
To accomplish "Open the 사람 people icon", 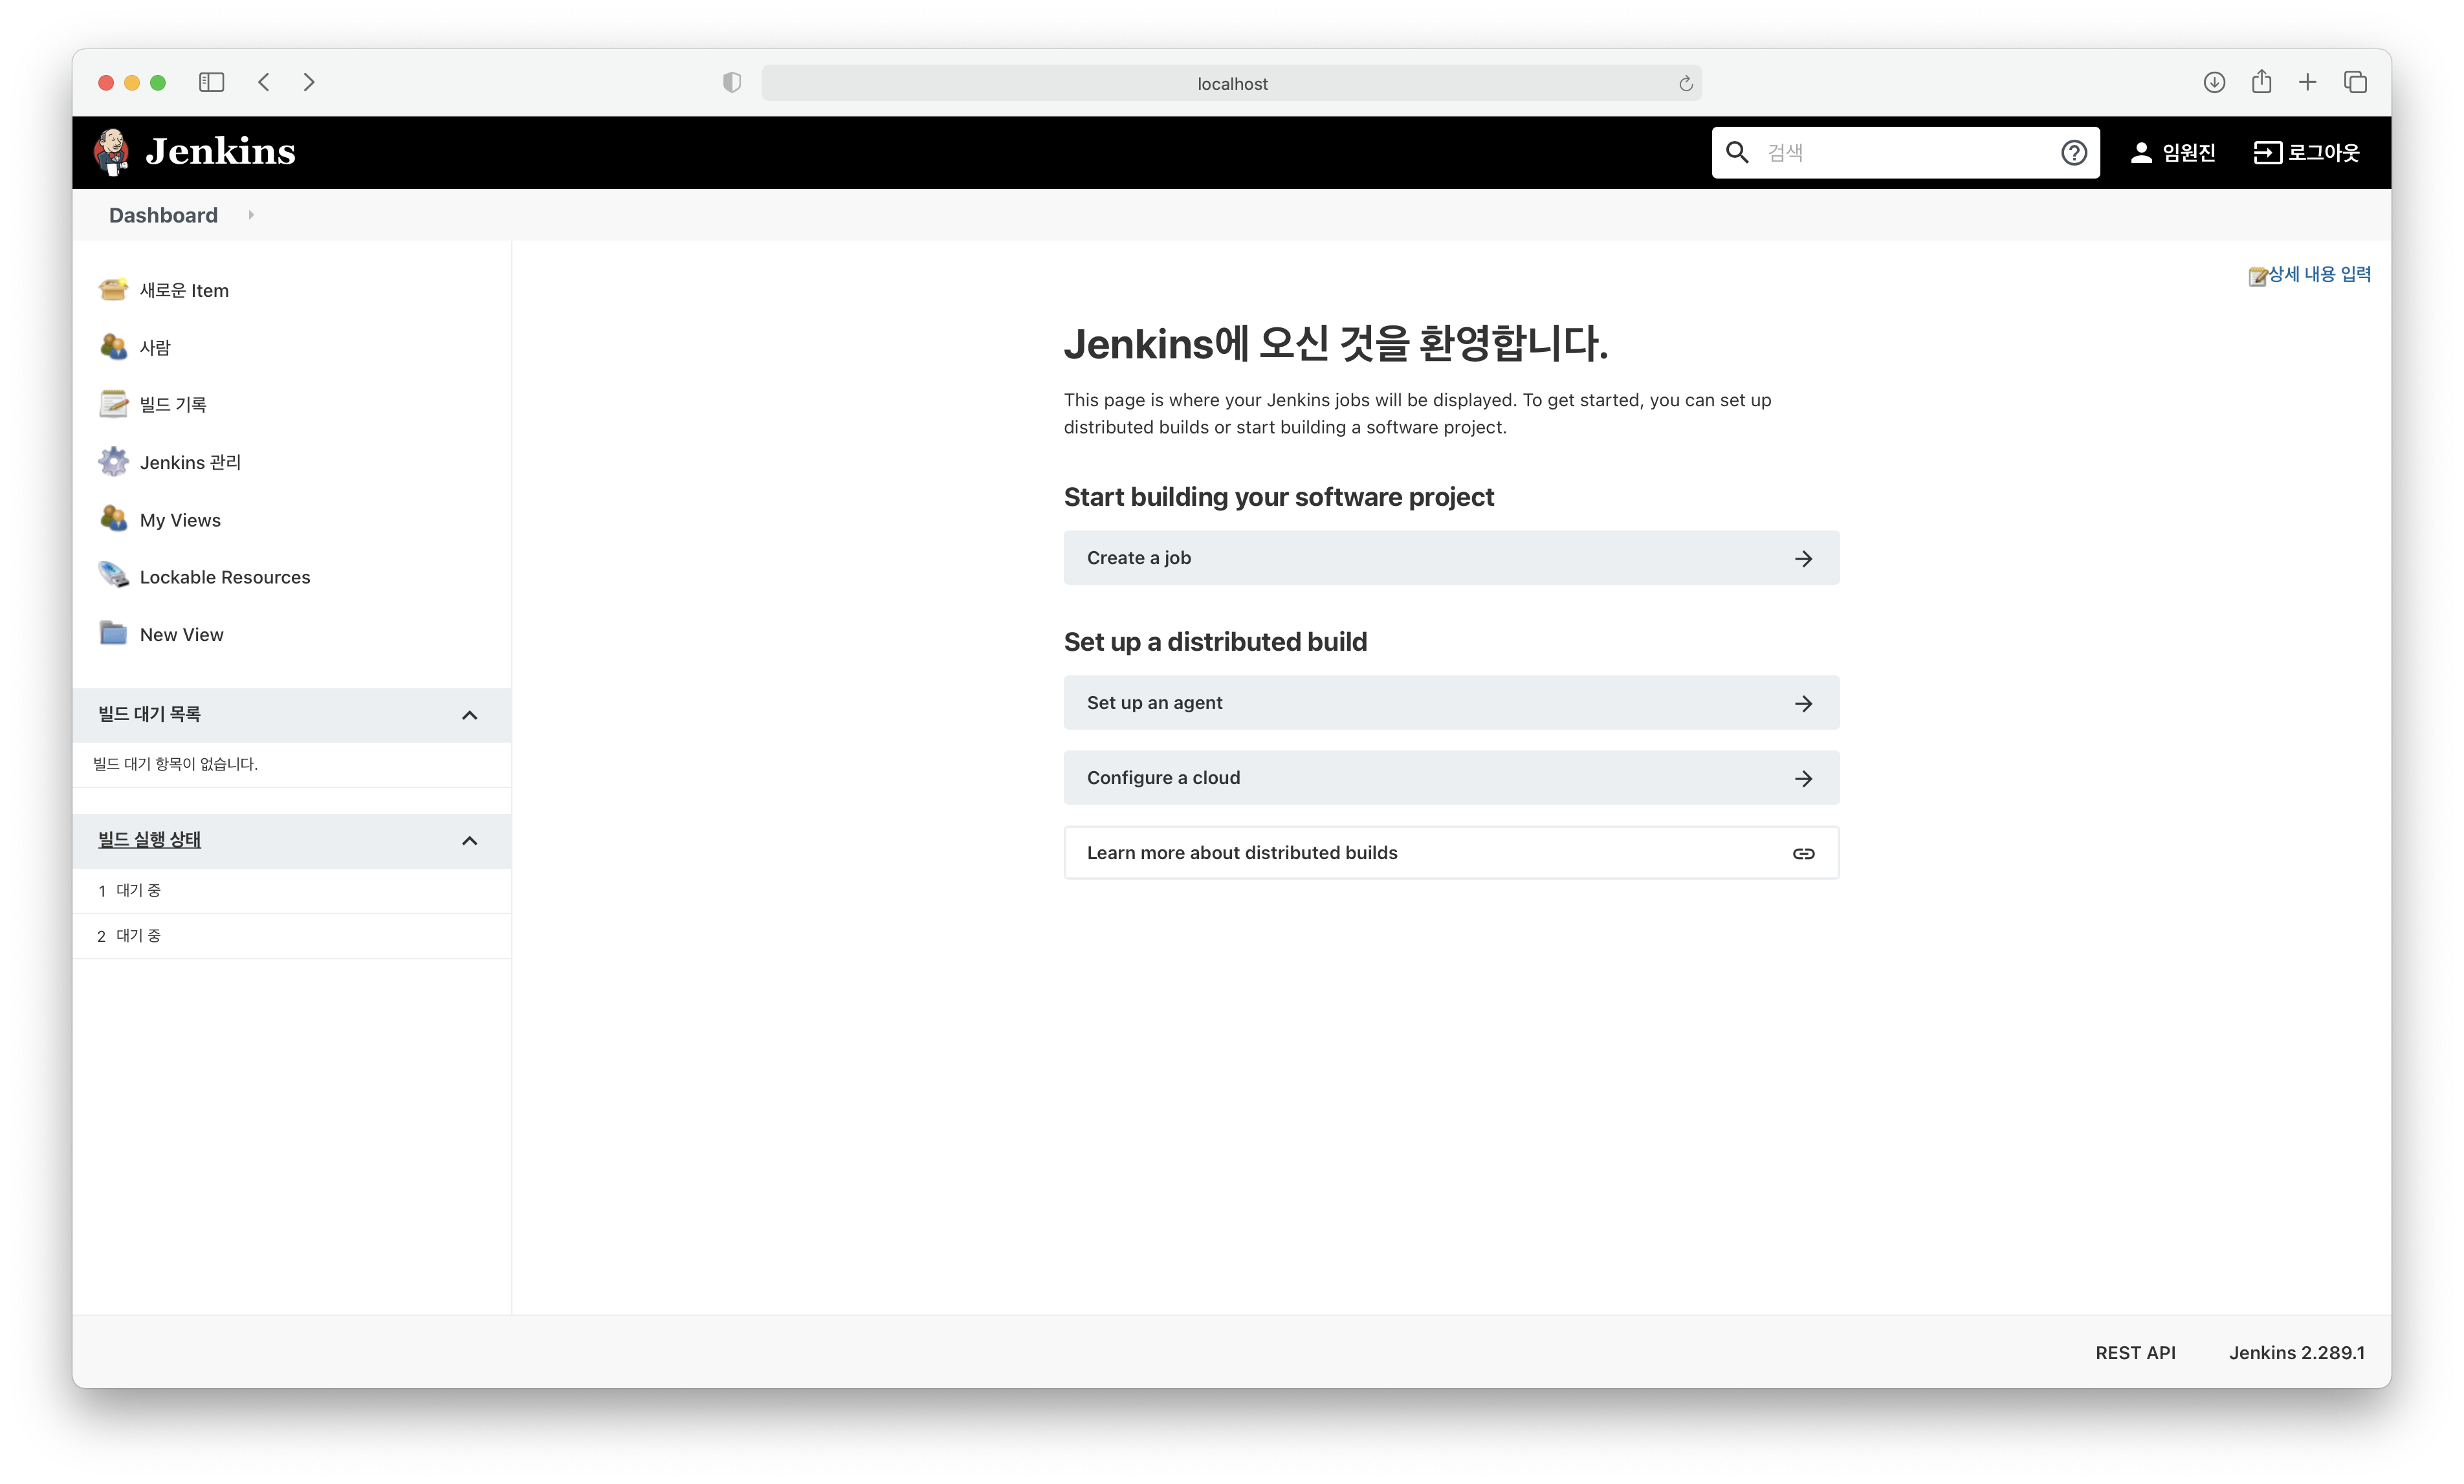I will click(113, 347).
